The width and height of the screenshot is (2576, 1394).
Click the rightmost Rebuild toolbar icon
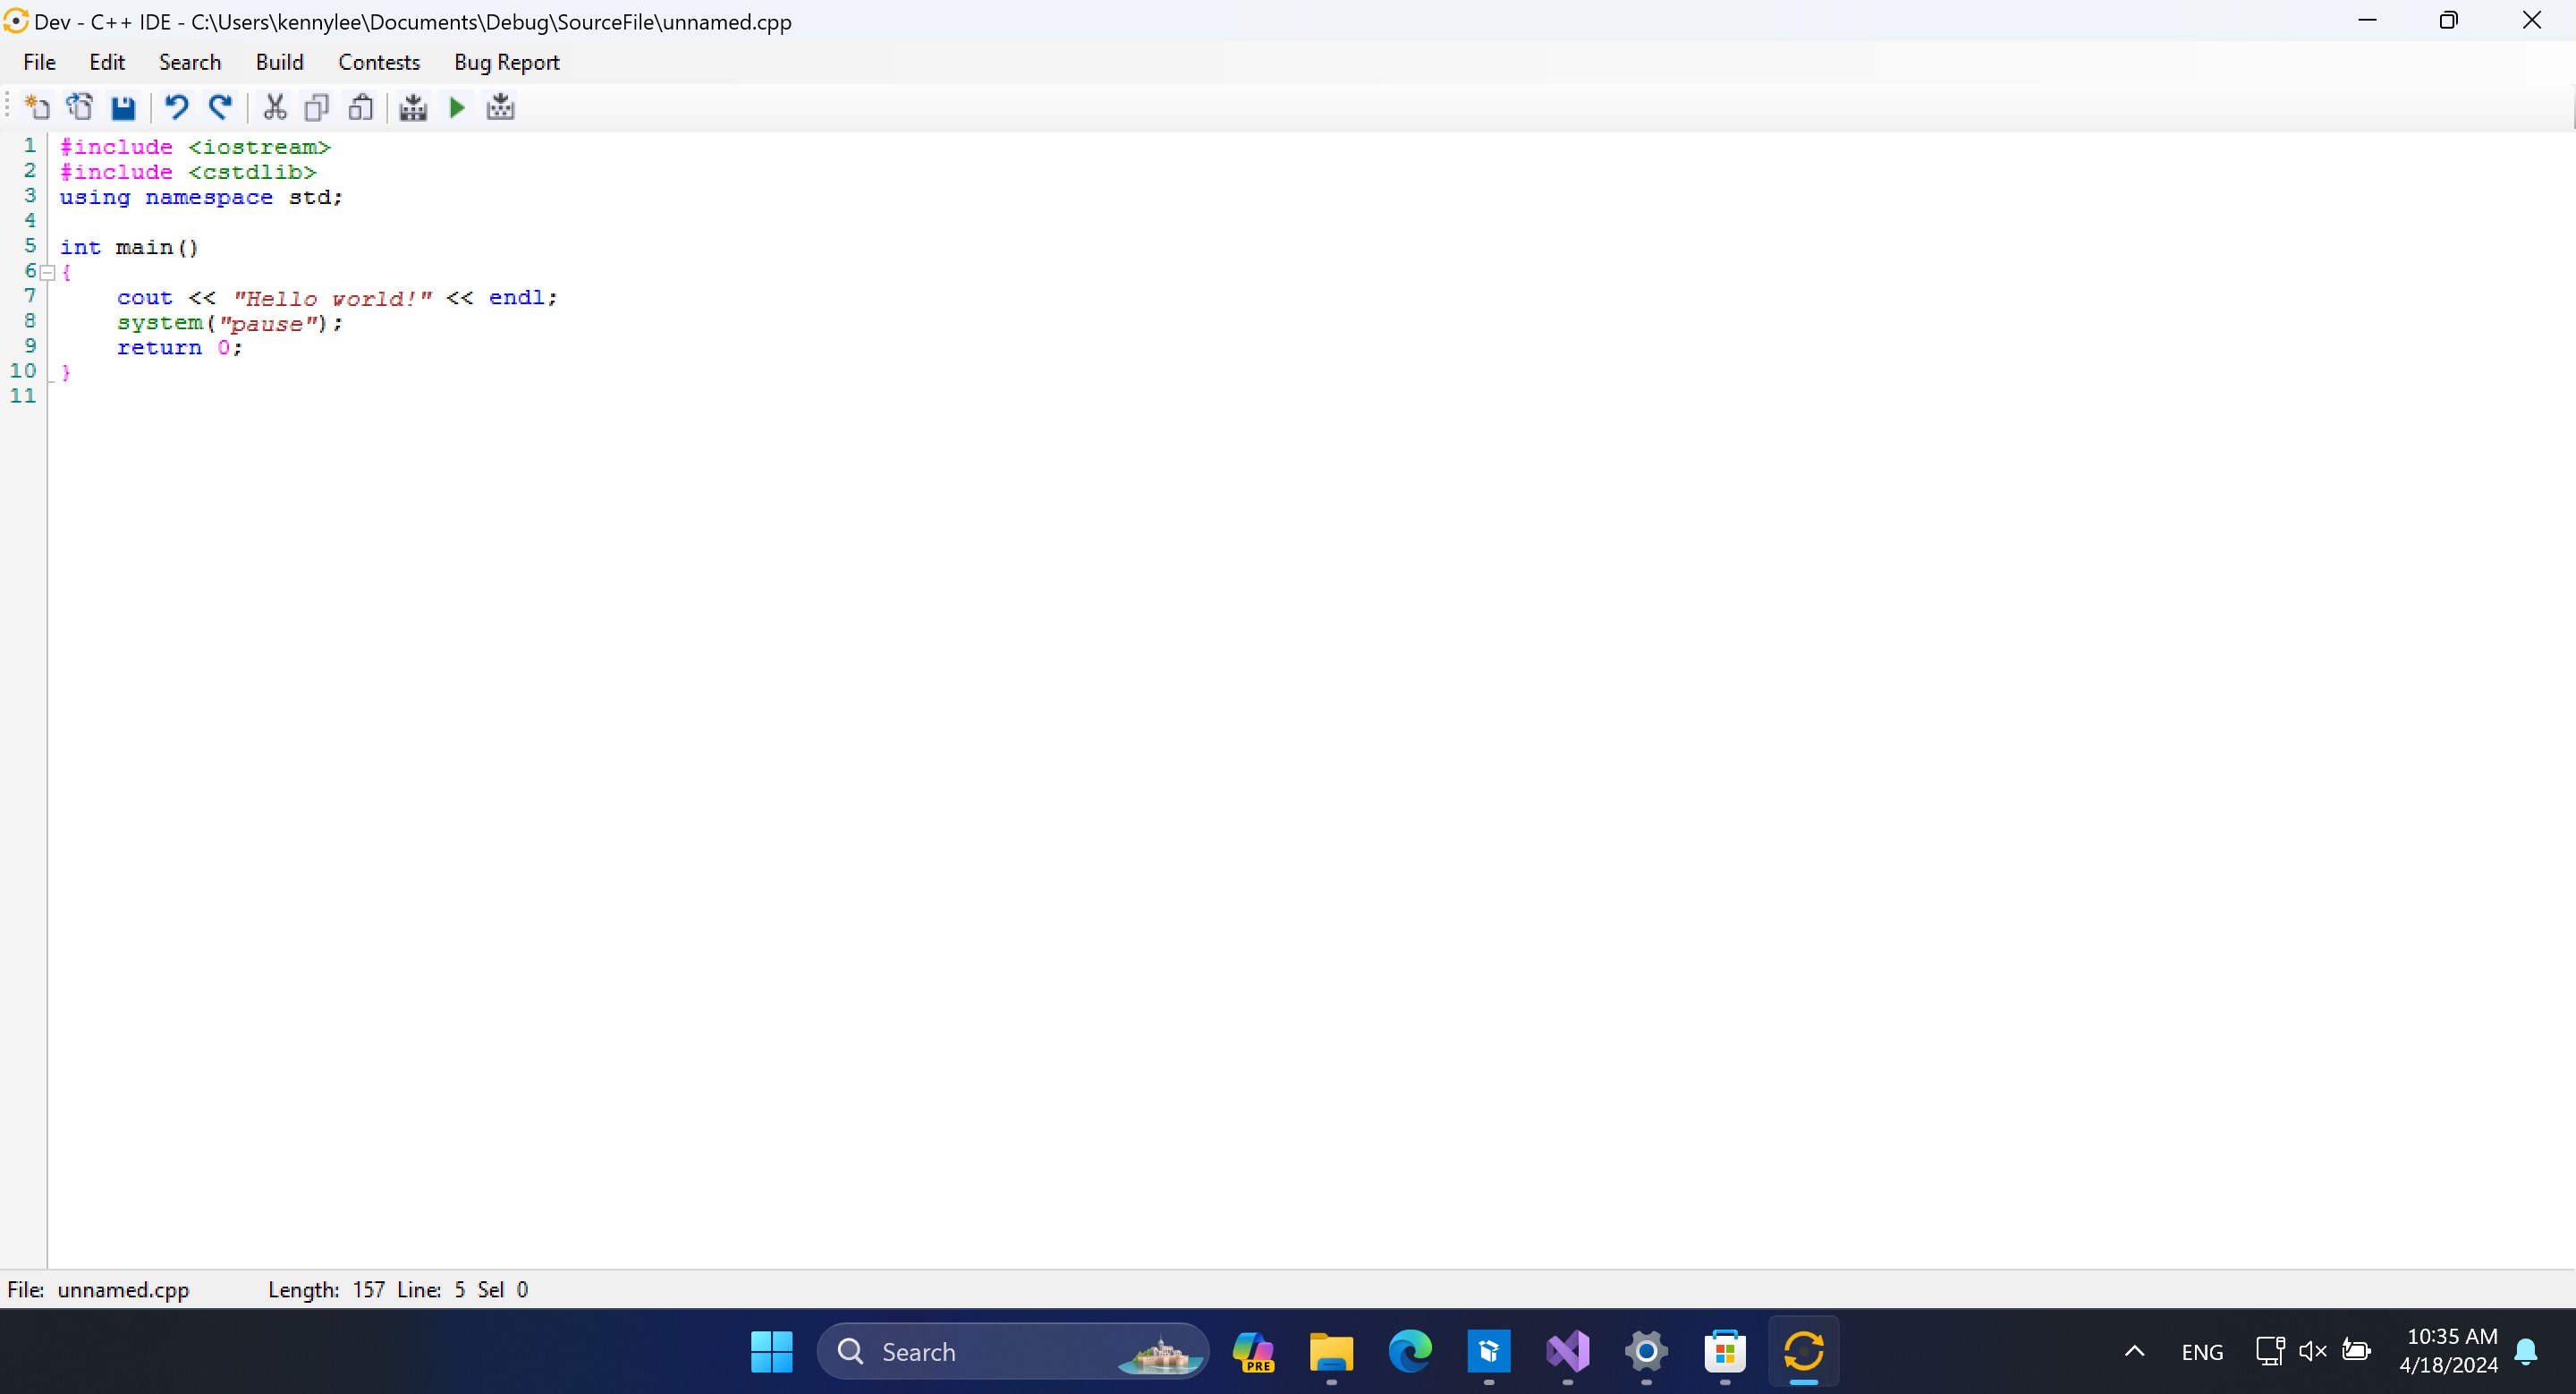click(500, 107)
